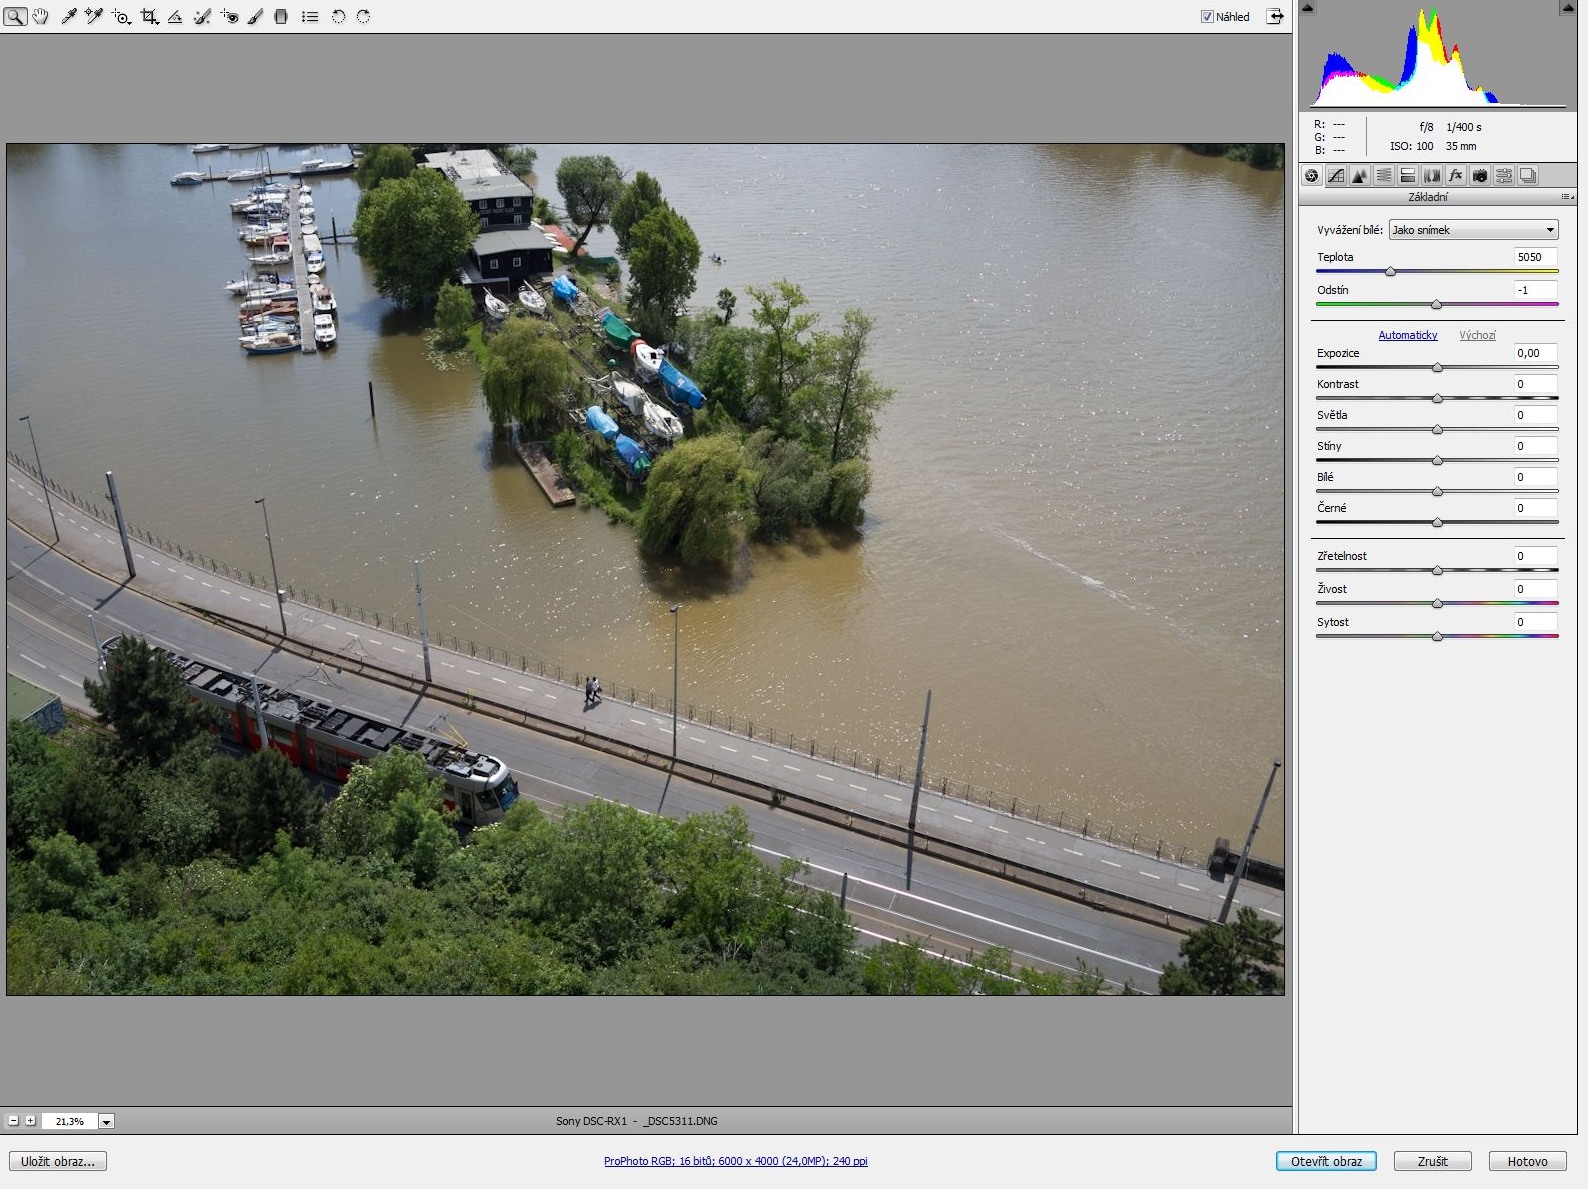Screen dimensions: 1588x1189
Task: Click the Otevřít obraz button
Action: point(1326,1161)
